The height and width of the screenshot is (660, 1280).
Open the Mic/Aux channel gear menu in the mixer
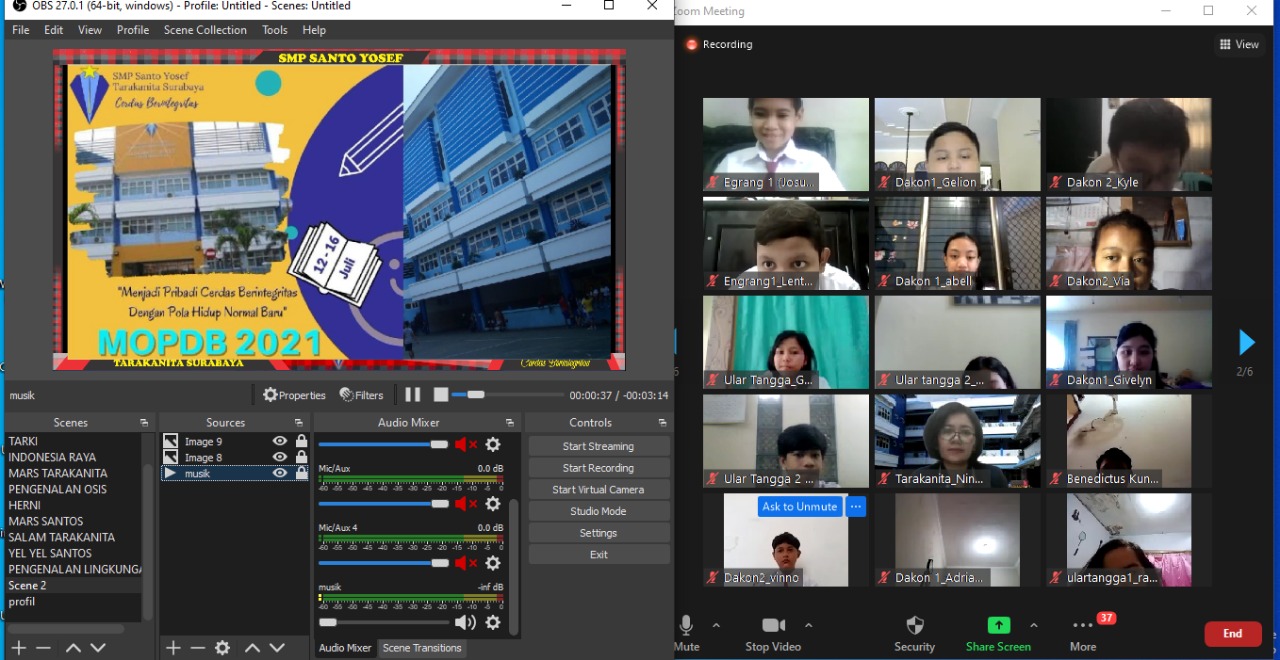[x=493, y=504]
